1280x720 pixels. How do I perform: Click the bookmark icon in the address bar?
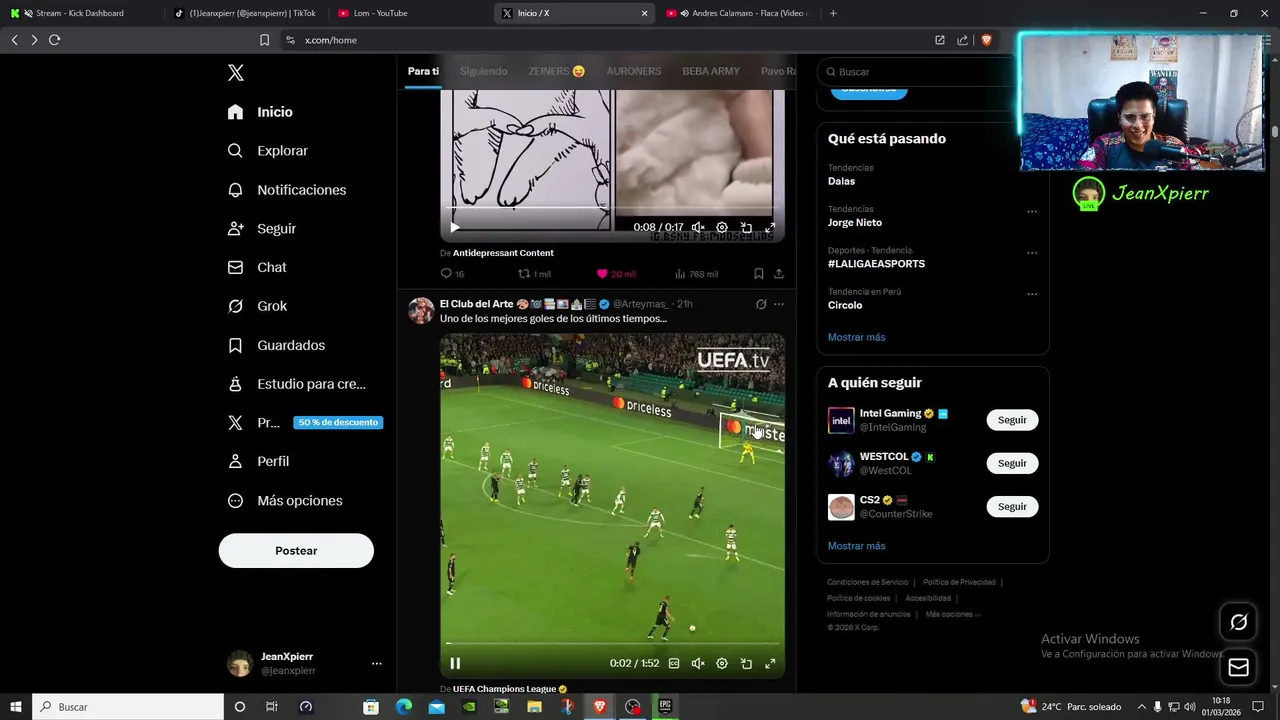coord(264,40)
